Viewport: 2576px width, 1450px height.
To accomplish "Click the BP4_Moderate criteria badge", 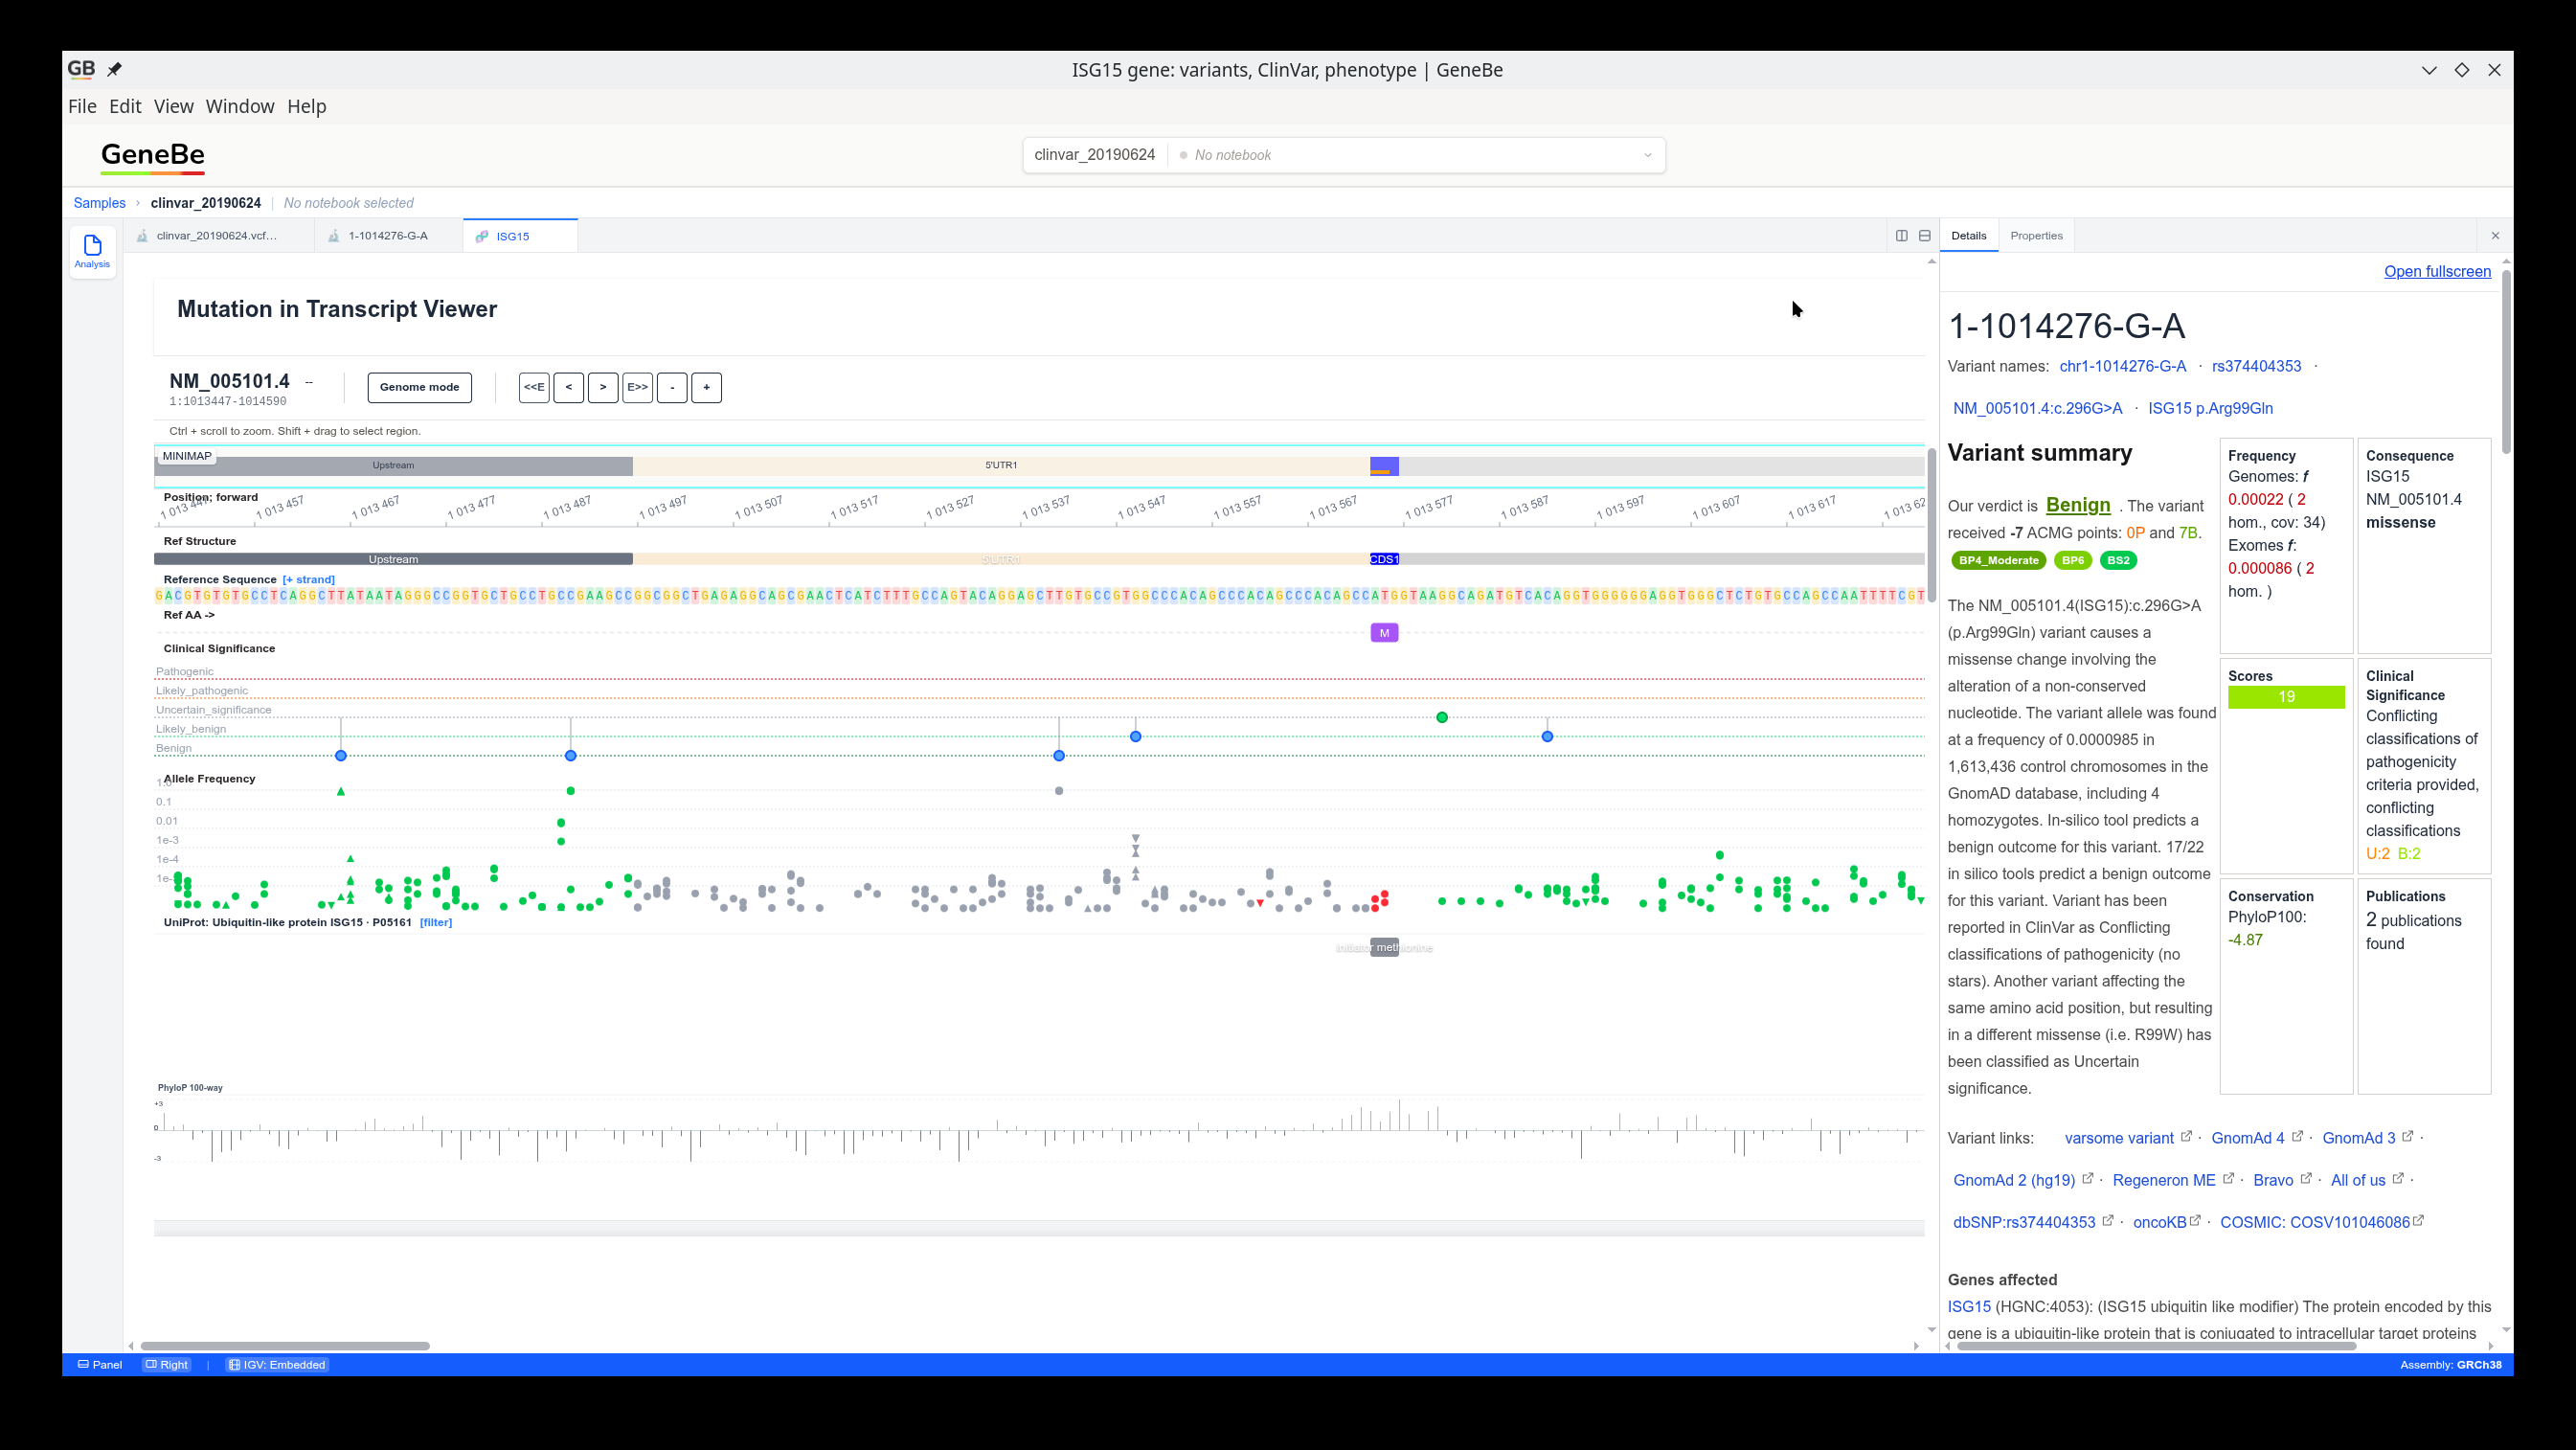I will [1998, 560].
